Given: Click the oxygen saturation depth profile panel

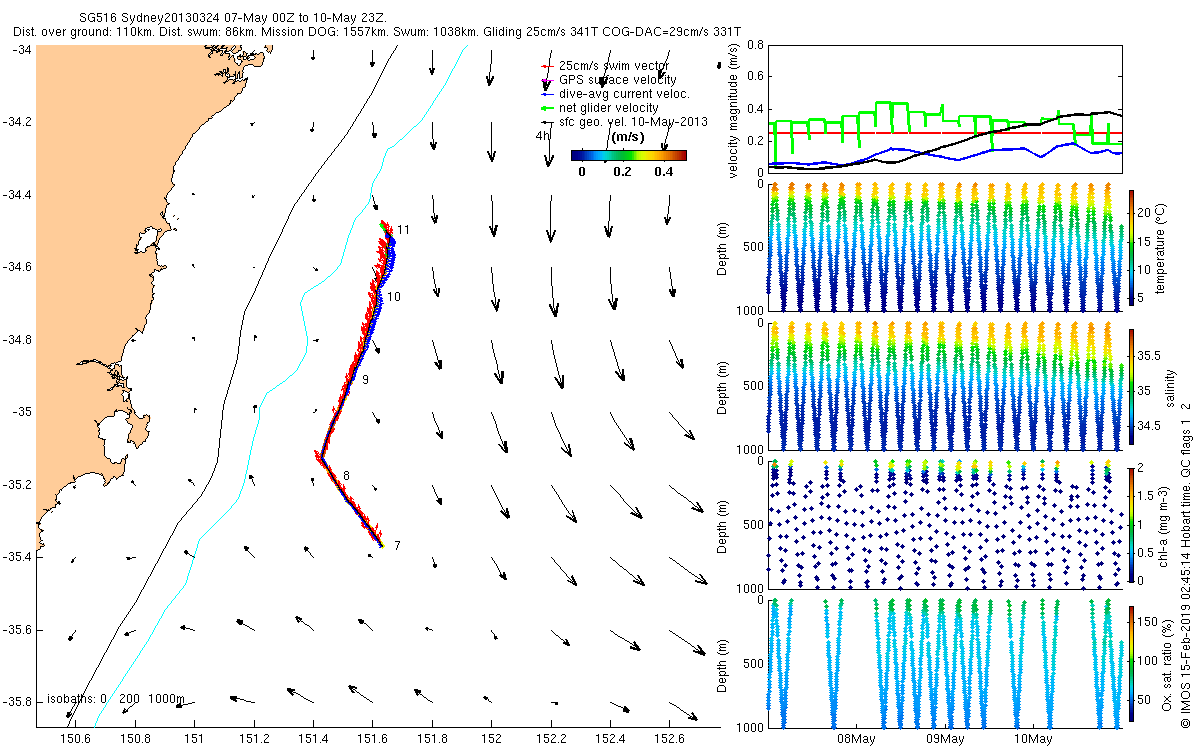Looking at the screenshot, I should point(944,662).
